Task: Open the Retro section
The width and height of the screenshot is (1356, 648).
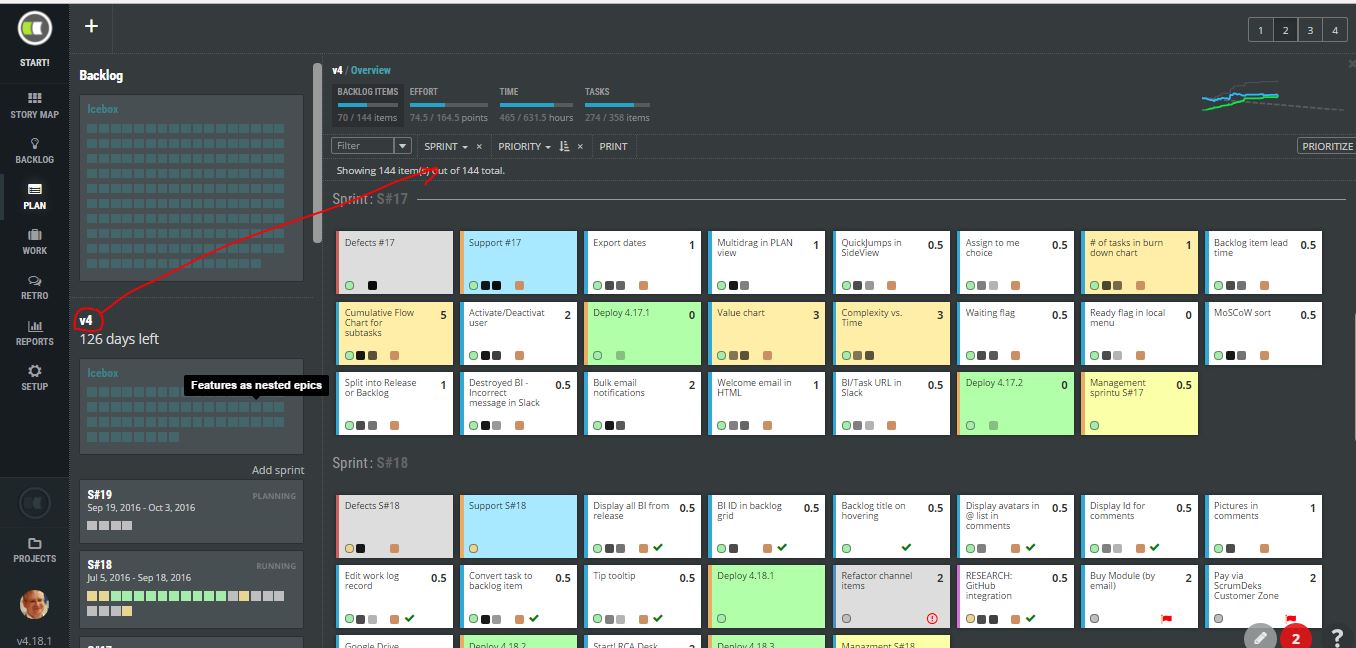Action: pos(34,287)
